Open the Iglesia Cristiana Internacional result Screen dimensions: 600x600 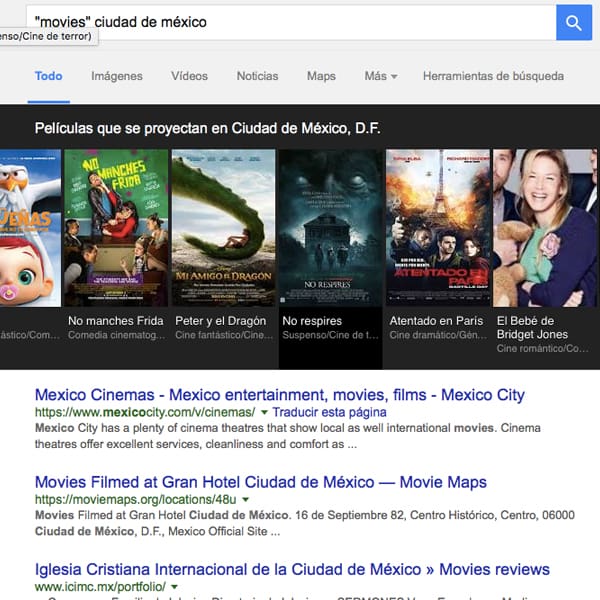[292, 569]
